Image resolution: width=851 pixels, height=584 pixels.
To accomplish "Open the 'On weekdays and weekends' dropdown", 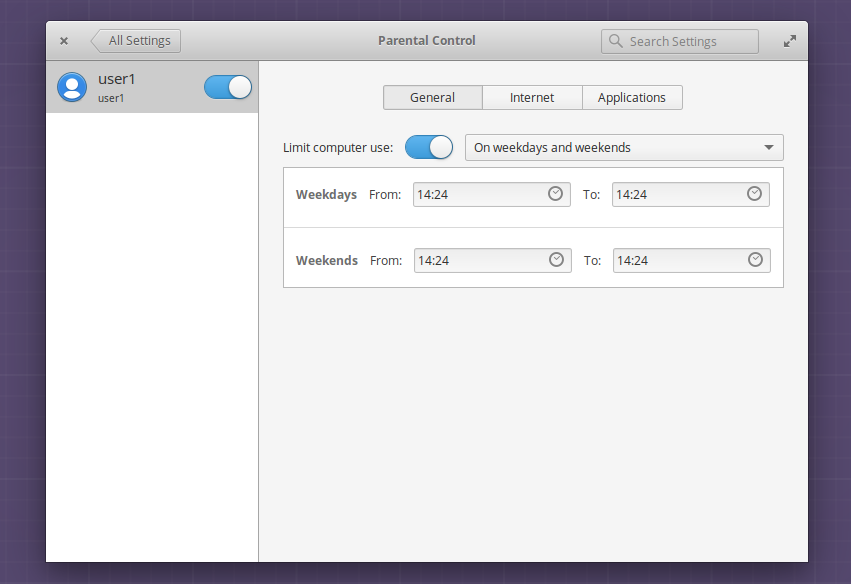I will coord(624,148).
